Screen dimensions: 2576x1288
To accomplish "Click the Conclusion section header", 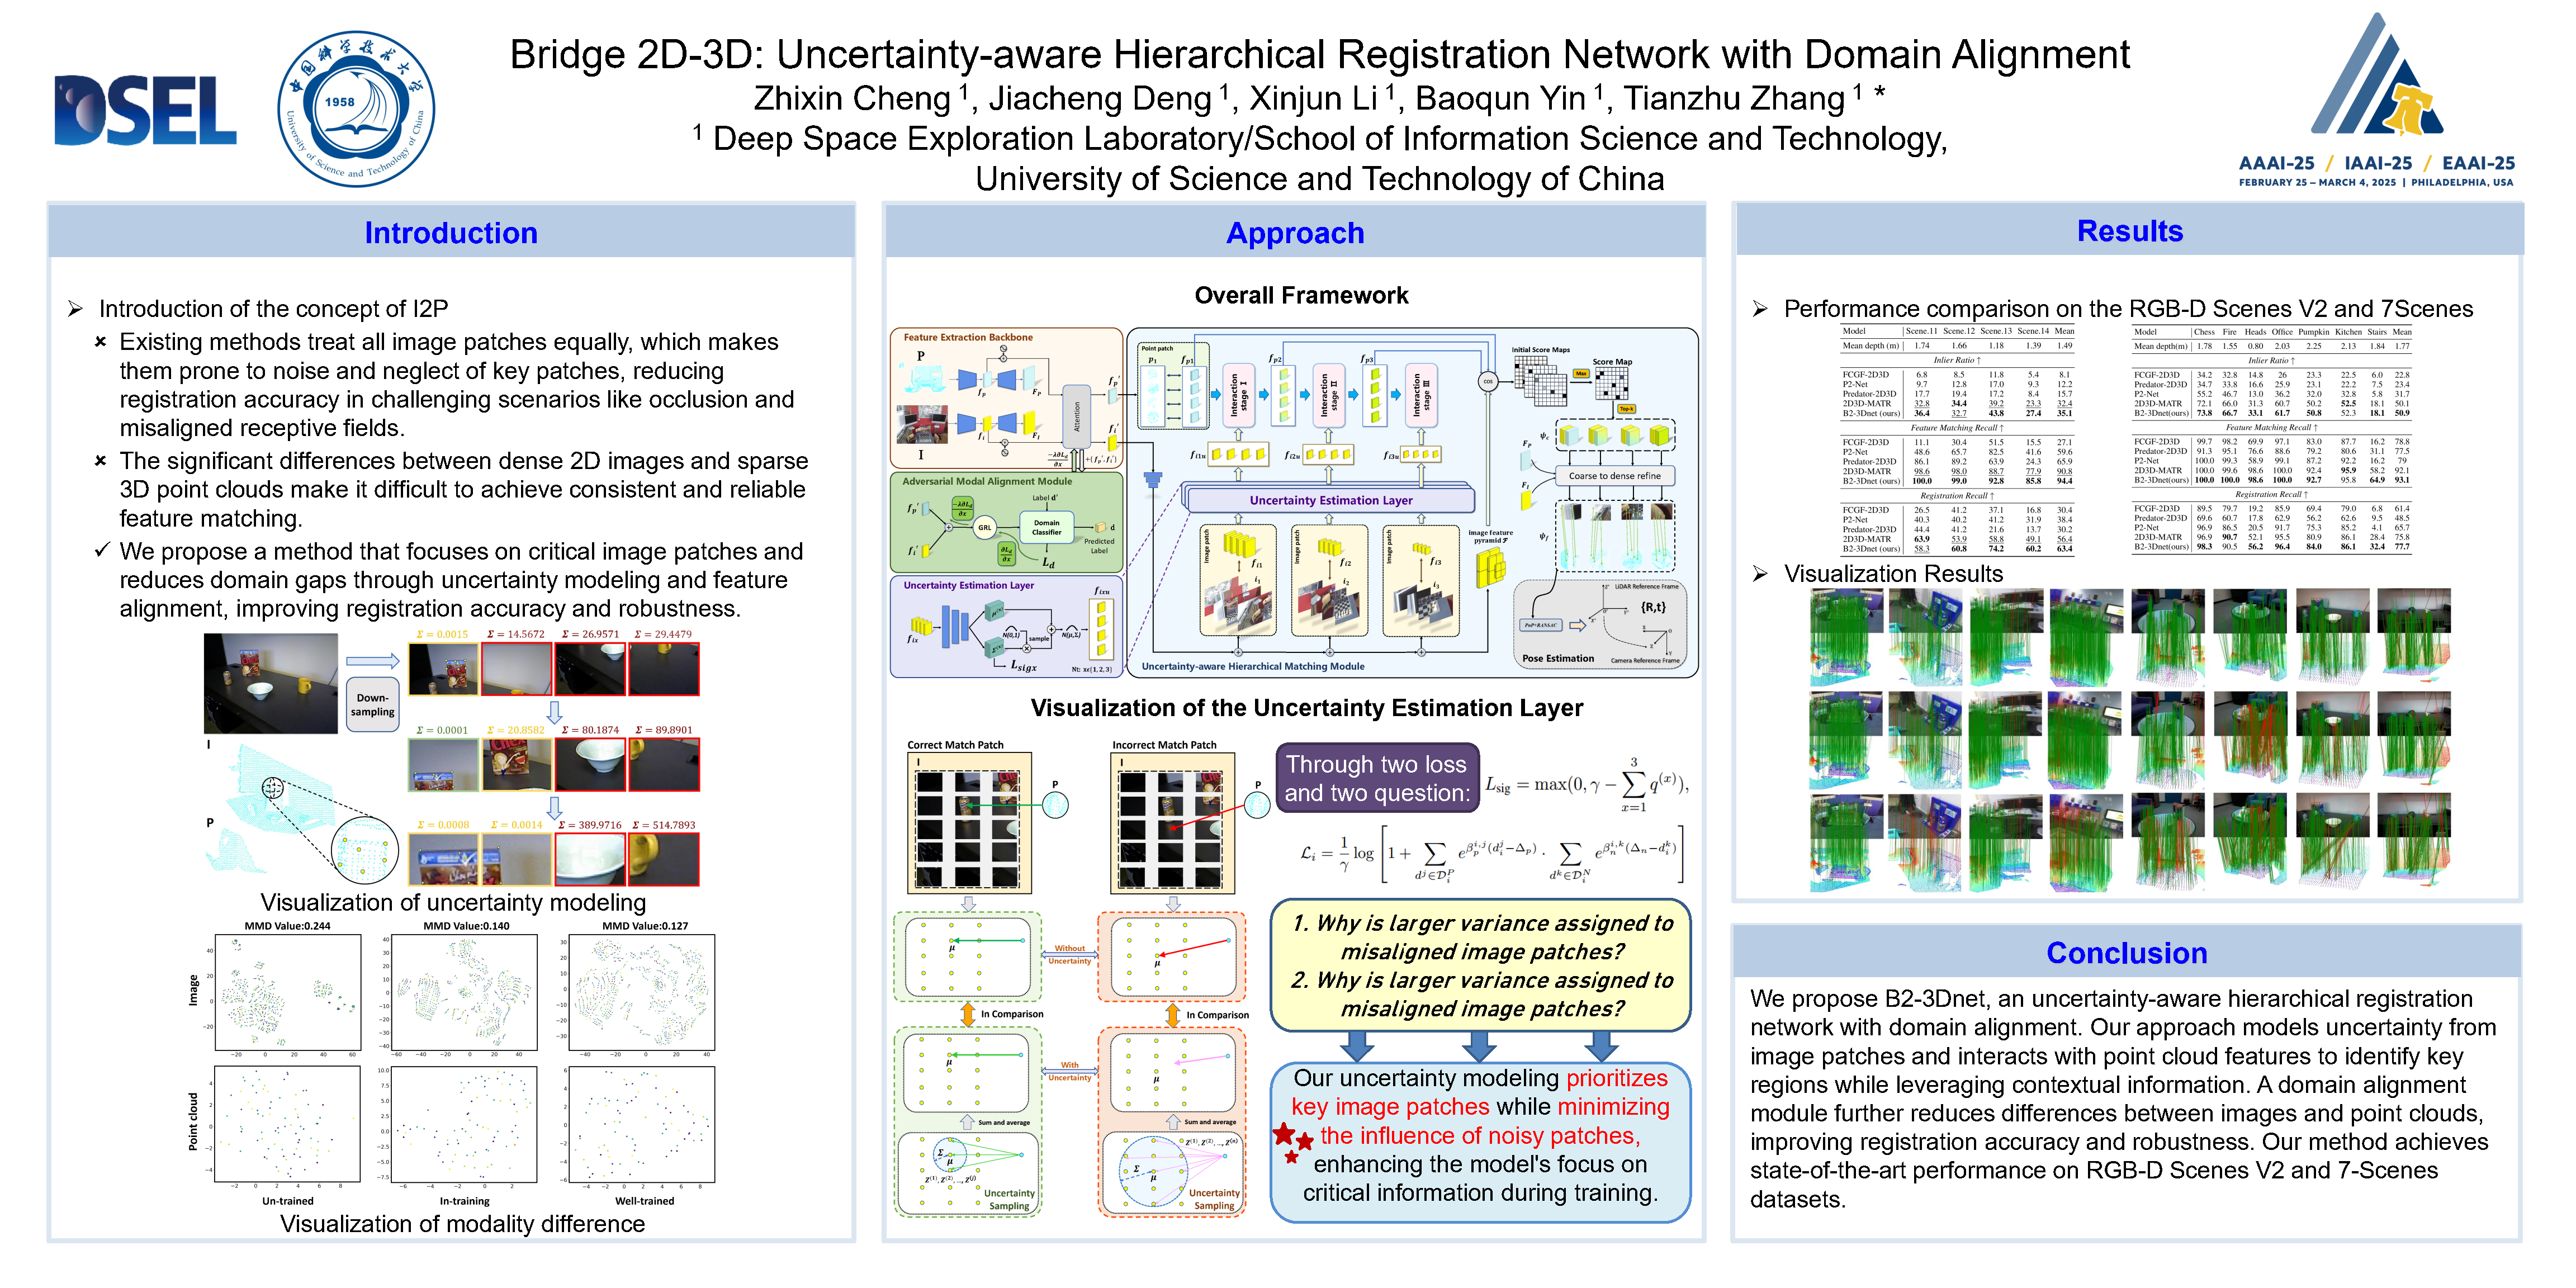I will [2126, 953].
